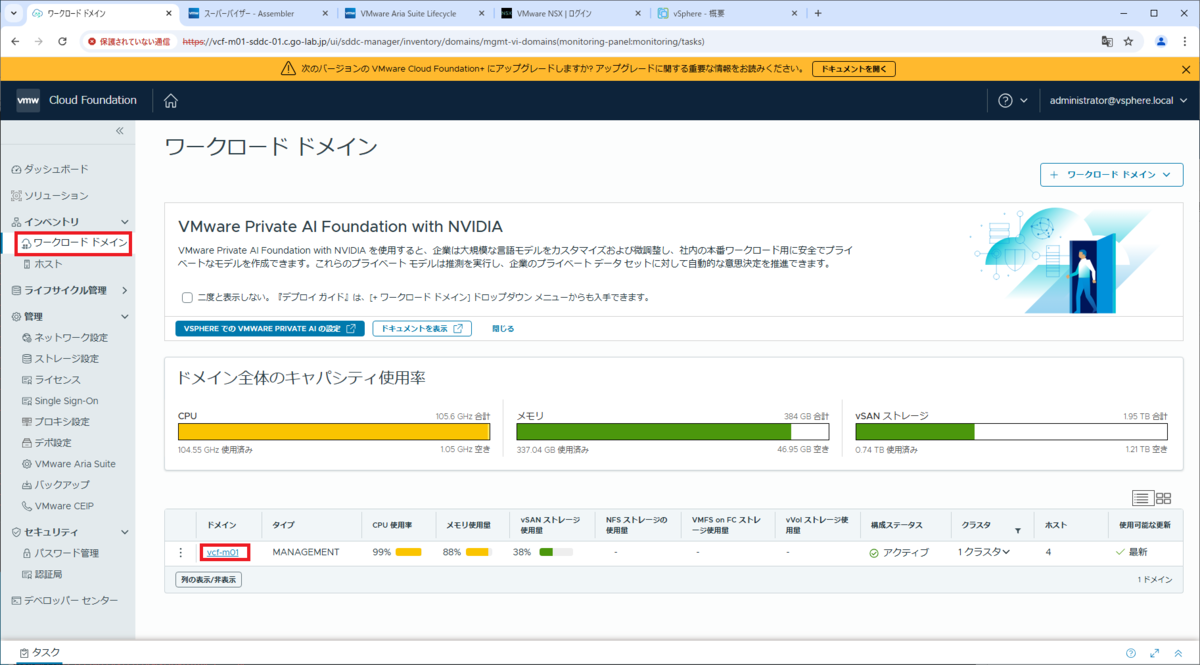Open VMware Aria Suite in sidebar

click(x=68, y=464)
